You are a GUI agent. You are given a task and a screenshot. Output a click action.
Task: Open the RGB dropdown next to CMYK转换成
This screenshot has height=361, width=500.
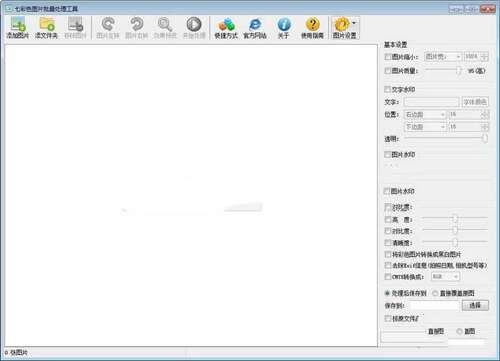(445, 277)
